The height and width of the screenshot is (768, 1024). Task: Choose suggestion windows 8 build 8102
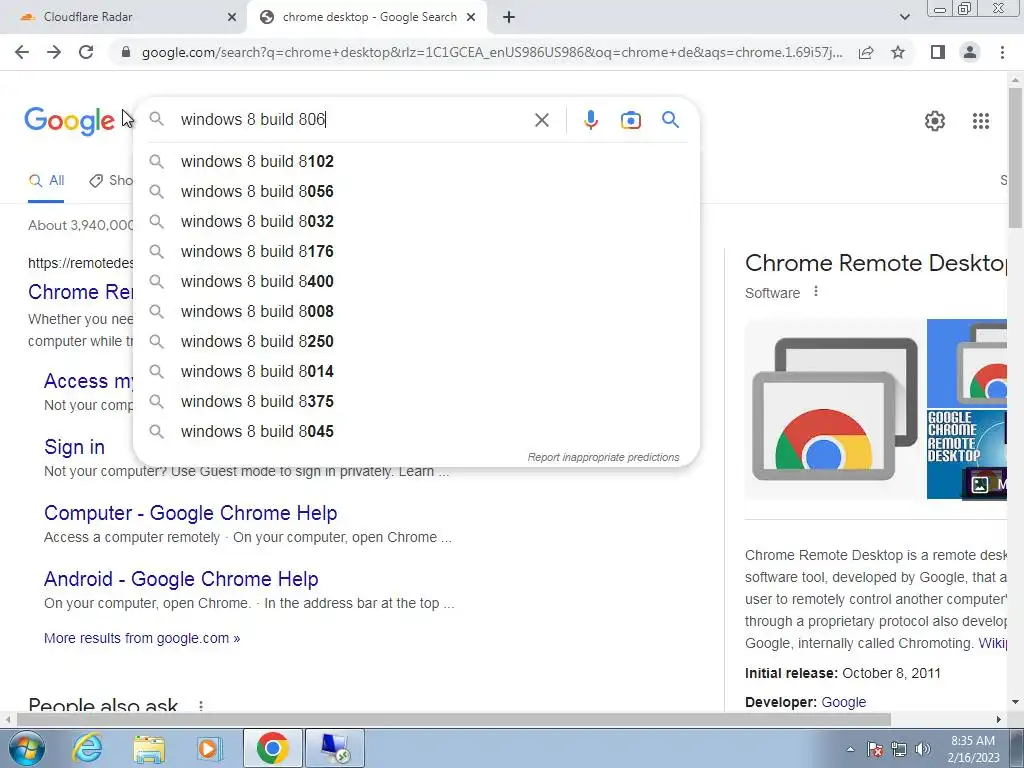click(x=416, y=161)
